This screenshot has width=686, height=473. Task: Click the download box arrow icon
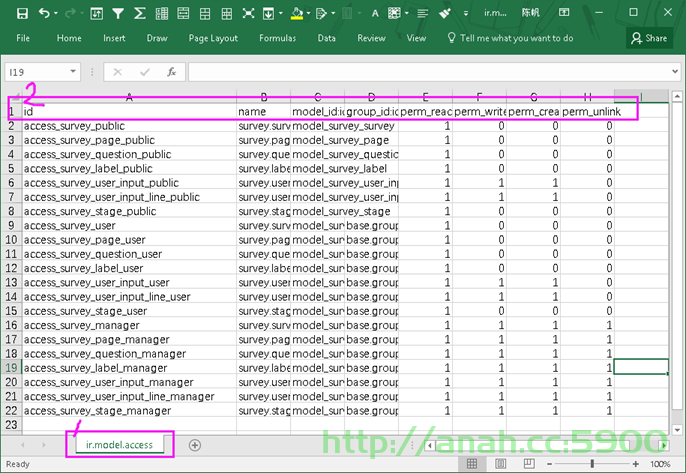point(268,14)
